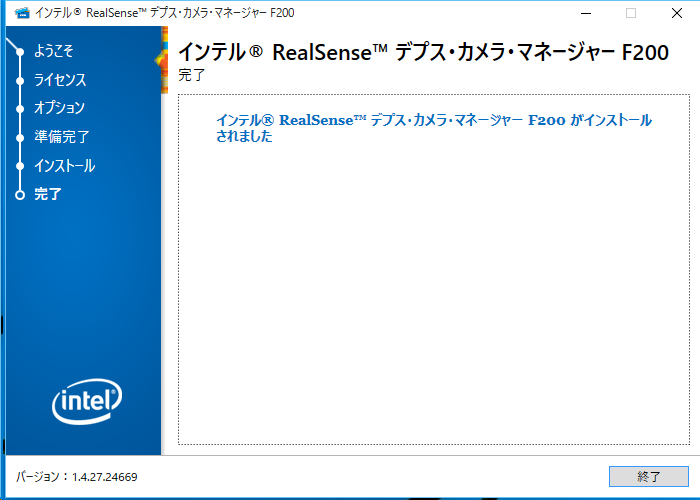
Task: Select the インストール step in sidebar
Action: pos(65,166)
